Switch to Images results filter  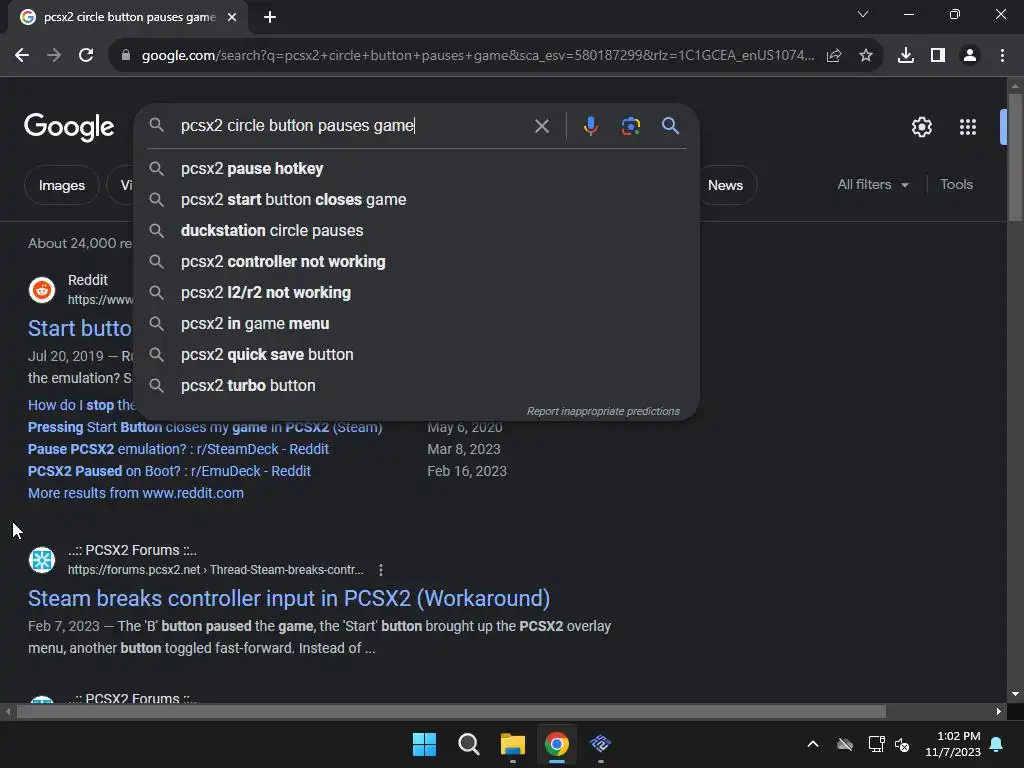coord(61,185)
